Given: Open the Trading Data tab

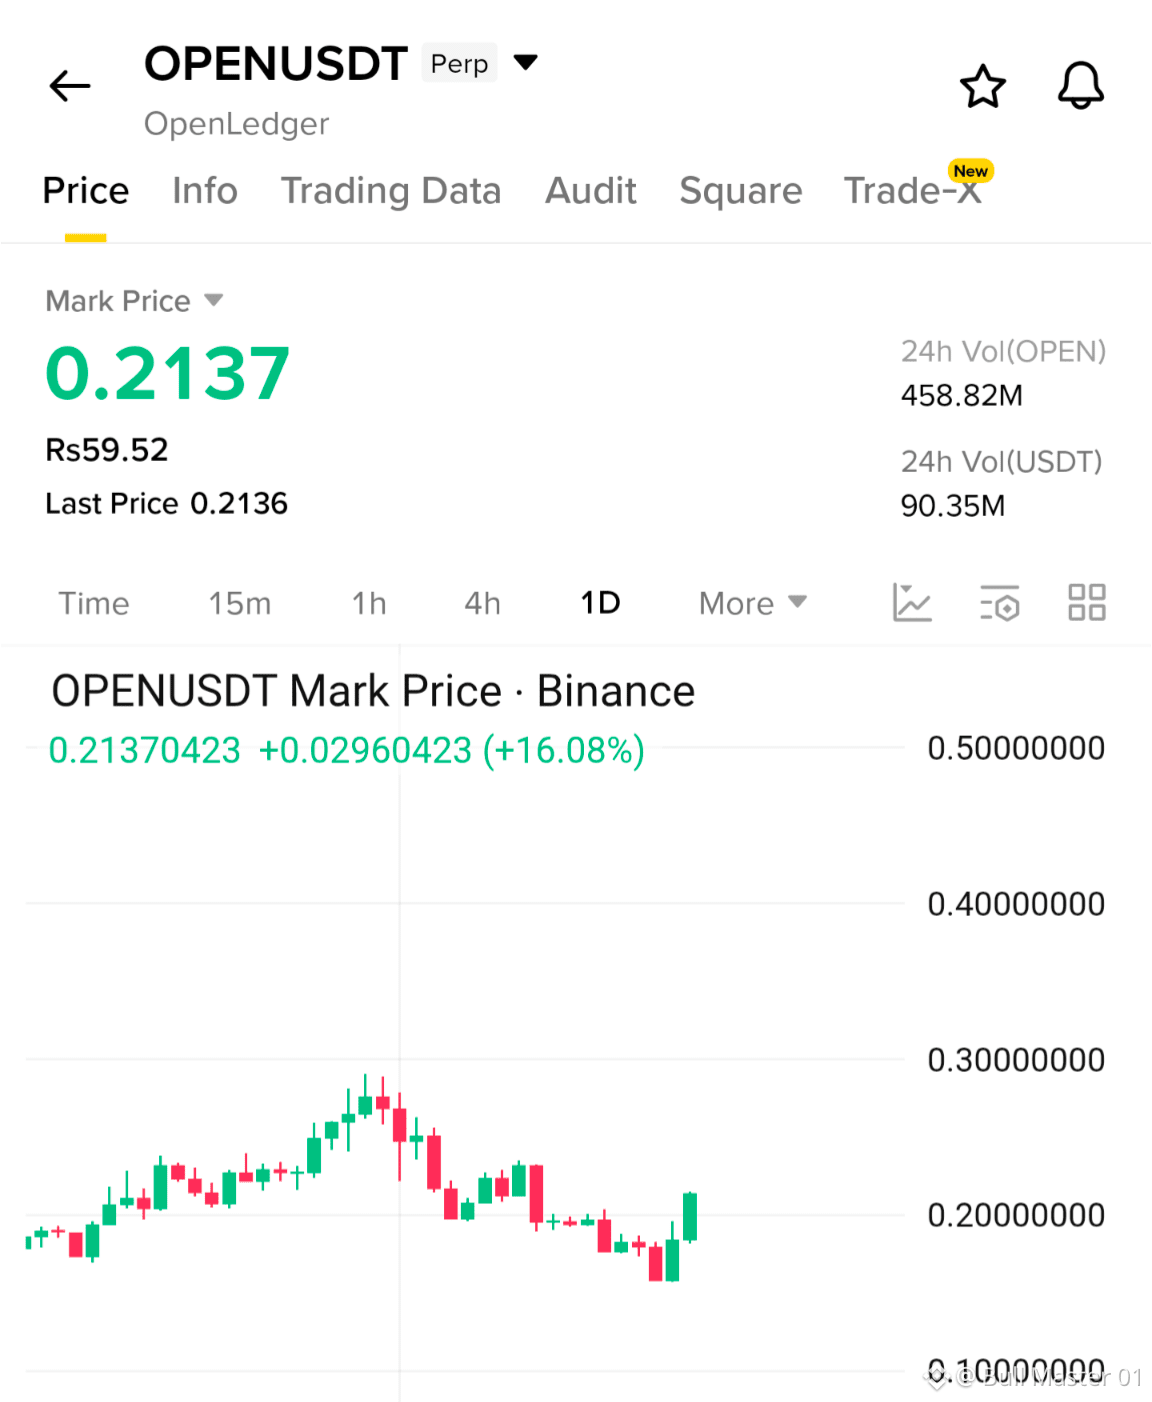Looking at the screenshot, I should coord(391,190).
